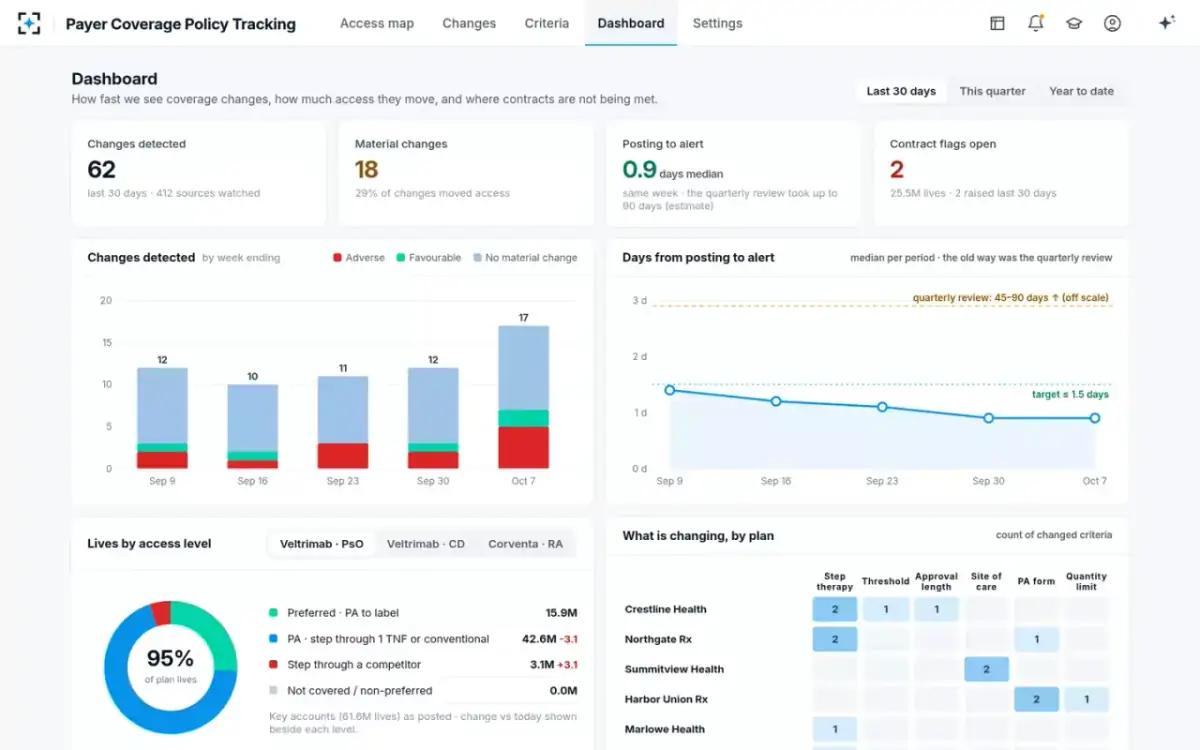Click the Marlowe Health plan name

665,729
